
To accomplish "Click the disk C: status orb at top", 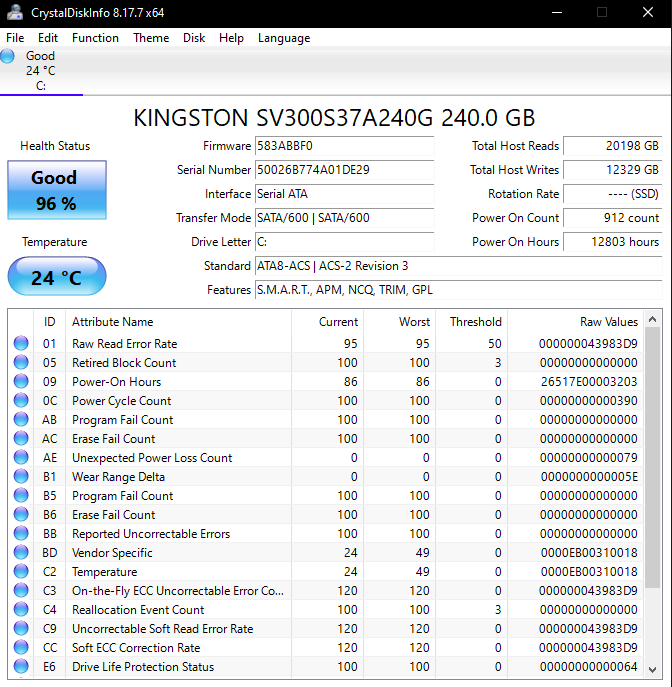I will click(7, 56).
